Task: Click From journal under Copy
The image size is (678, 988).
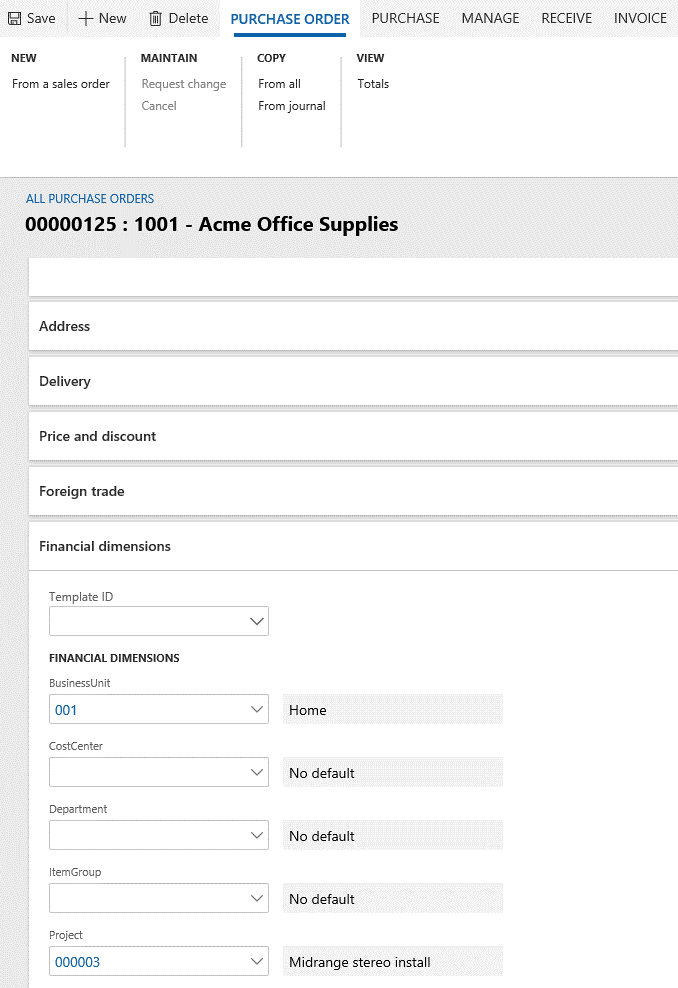Action: click(x=292, y=106)
